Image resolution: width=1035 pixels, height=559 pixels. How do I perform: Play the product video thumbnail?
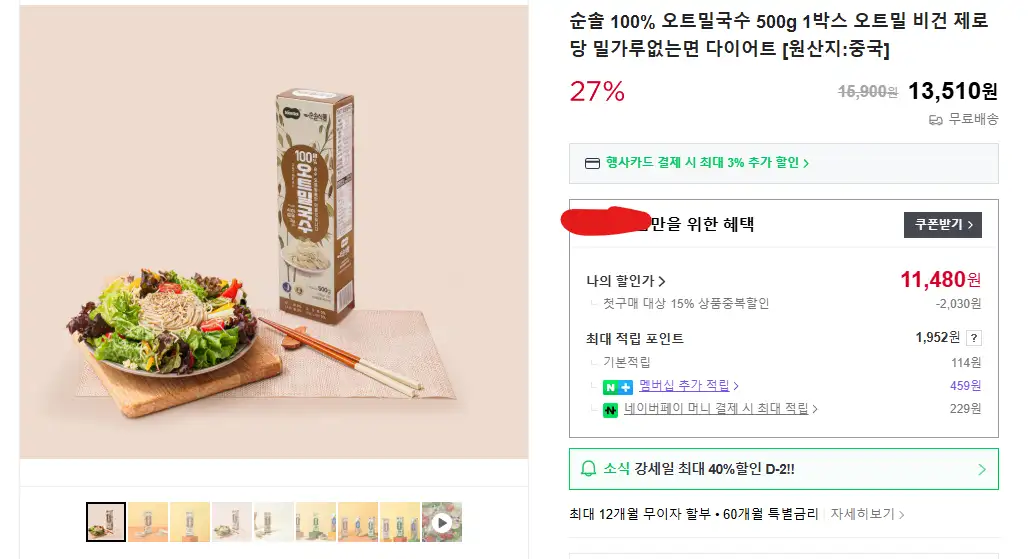(442, 522)
